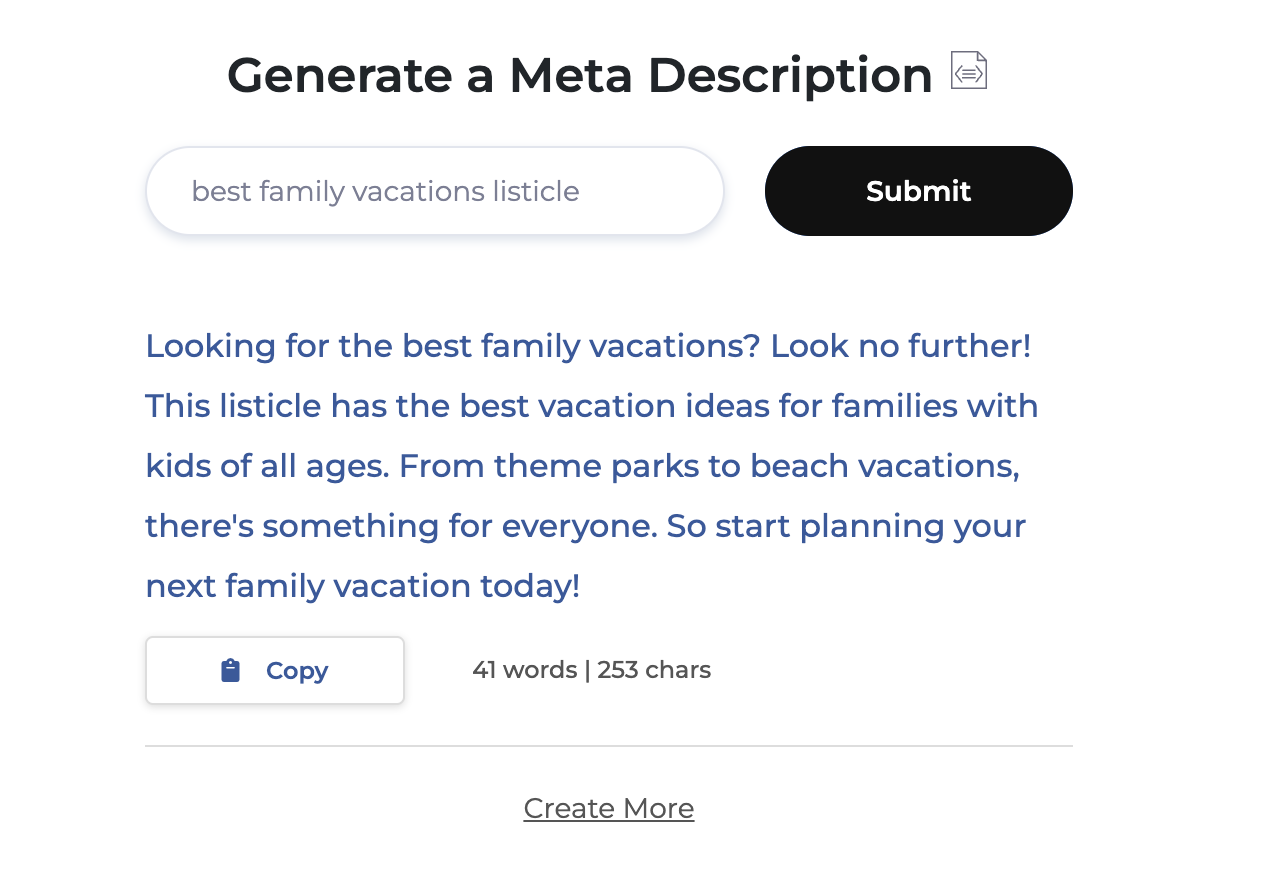The image size is (1274, 886).
Task: Focus the "best family vacations listicle" input field
Action: point(434,191)
